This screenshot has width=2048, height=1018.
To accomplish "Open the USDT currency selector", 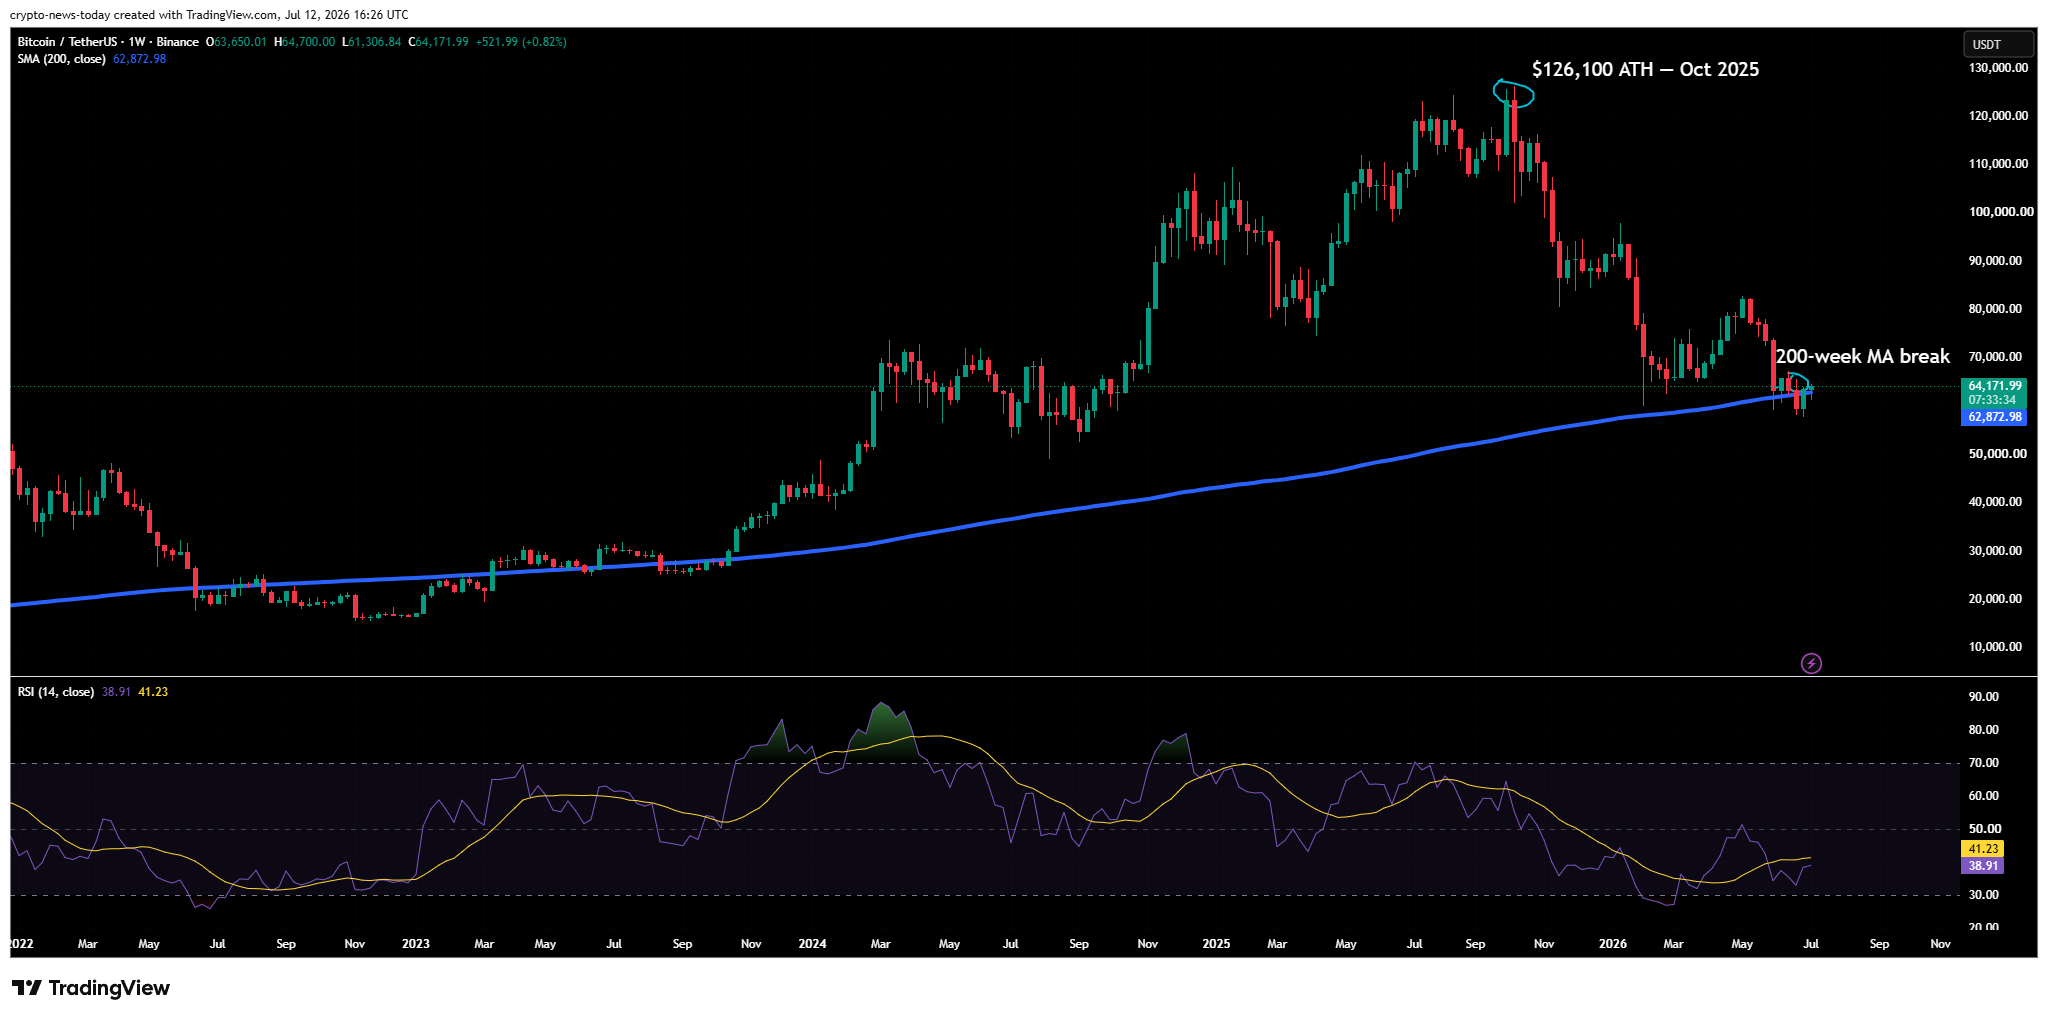I will coord(1998,44).
